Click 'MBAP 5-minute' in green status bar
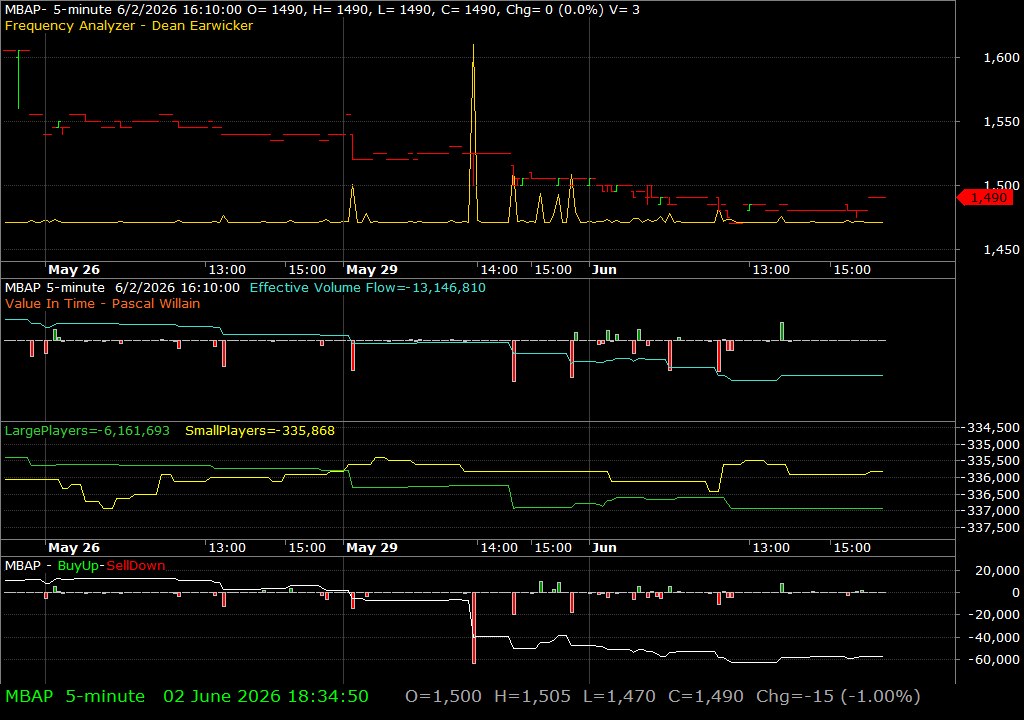Screen dimensions: 1024x720 (74, 696)
